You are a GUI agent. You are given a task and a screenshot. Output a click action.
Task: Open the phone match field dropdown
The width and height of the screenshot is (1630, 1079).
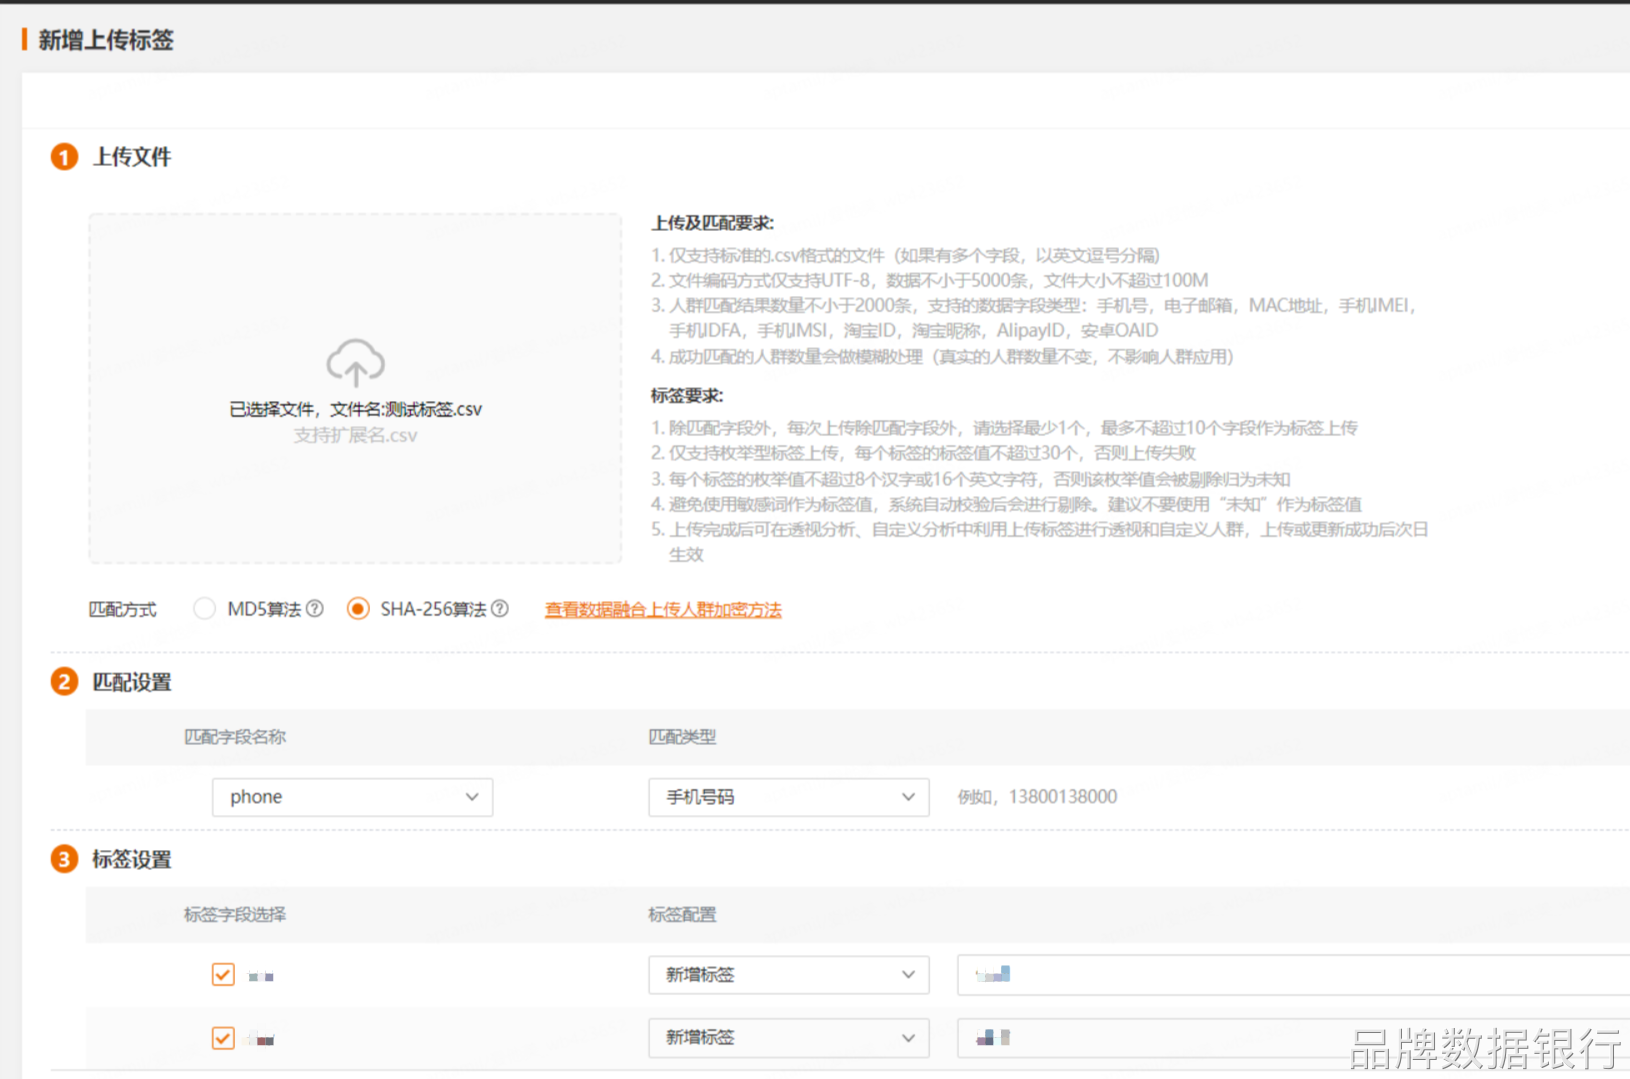(x=352, y=797)
